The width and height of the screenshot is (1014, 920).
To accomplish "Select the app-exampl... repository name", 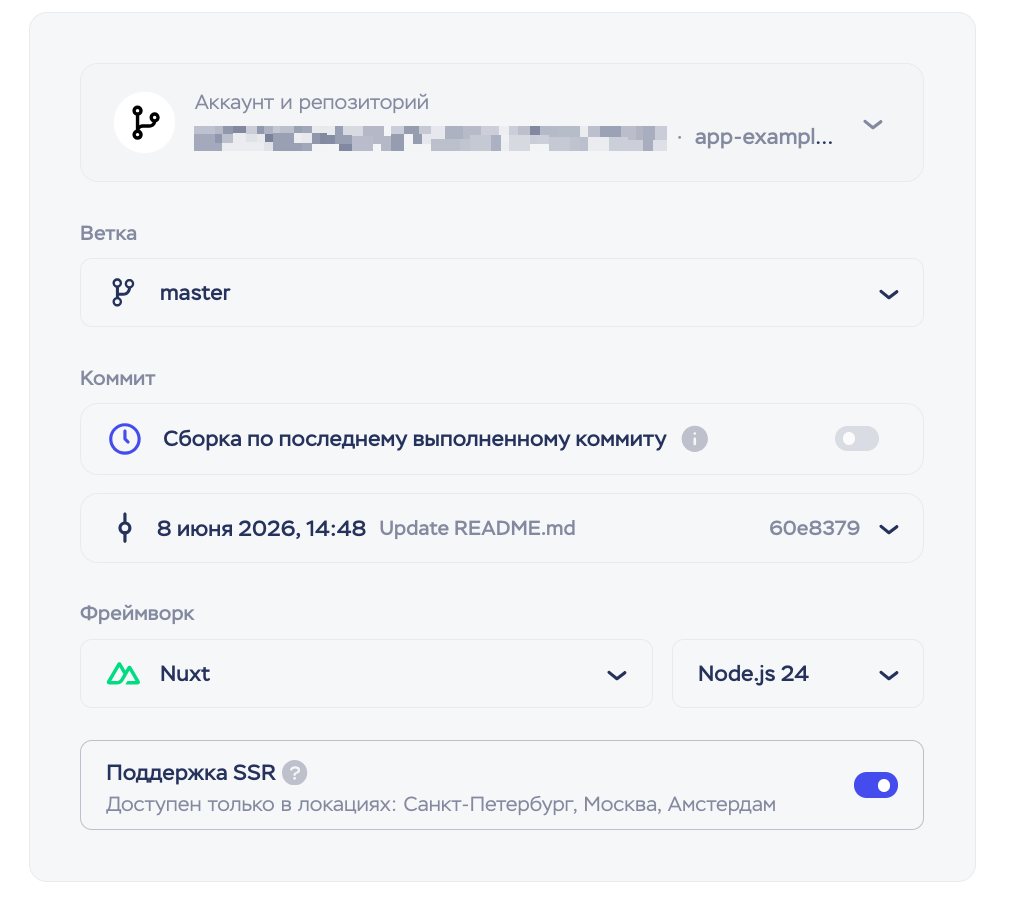I will (x=764, y=138).
